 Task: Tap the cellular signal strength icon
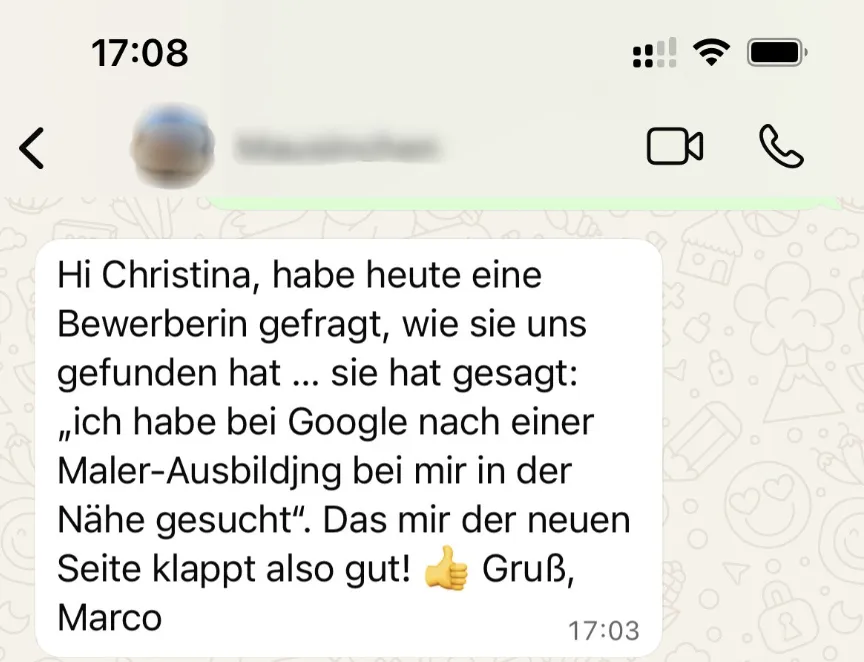(655, 53)
